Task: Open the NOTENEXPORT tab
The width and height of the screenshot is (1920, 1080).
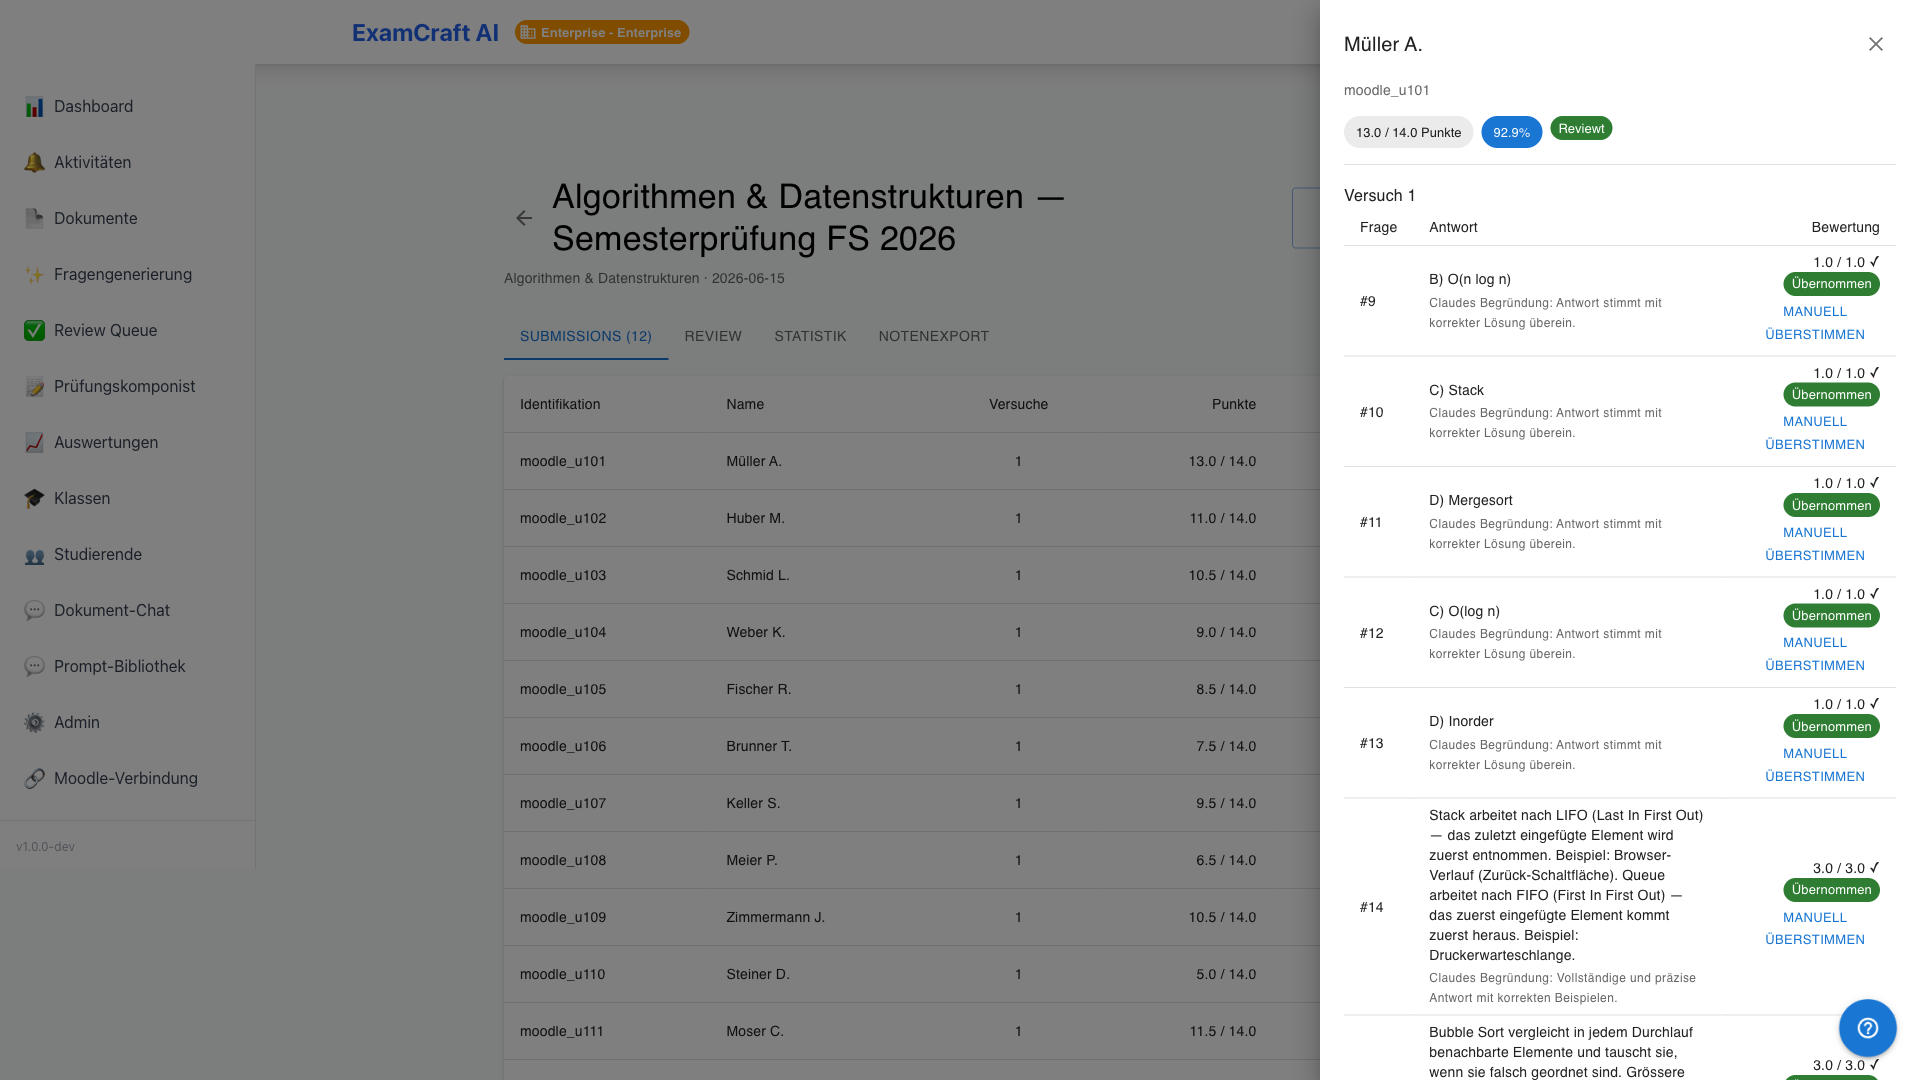Action: click(x=934, y=336)
